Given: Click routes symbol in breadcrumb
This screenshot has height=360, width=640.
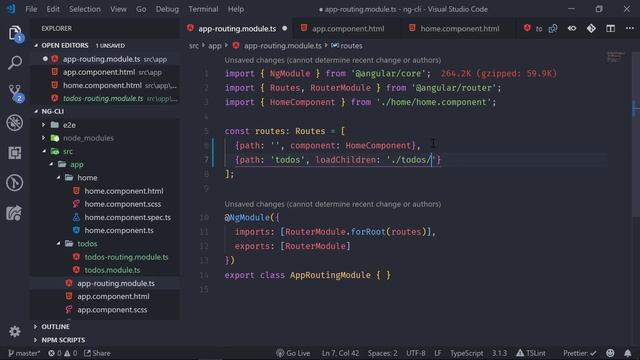Looking at the screenshot, I should click(347, 46).
